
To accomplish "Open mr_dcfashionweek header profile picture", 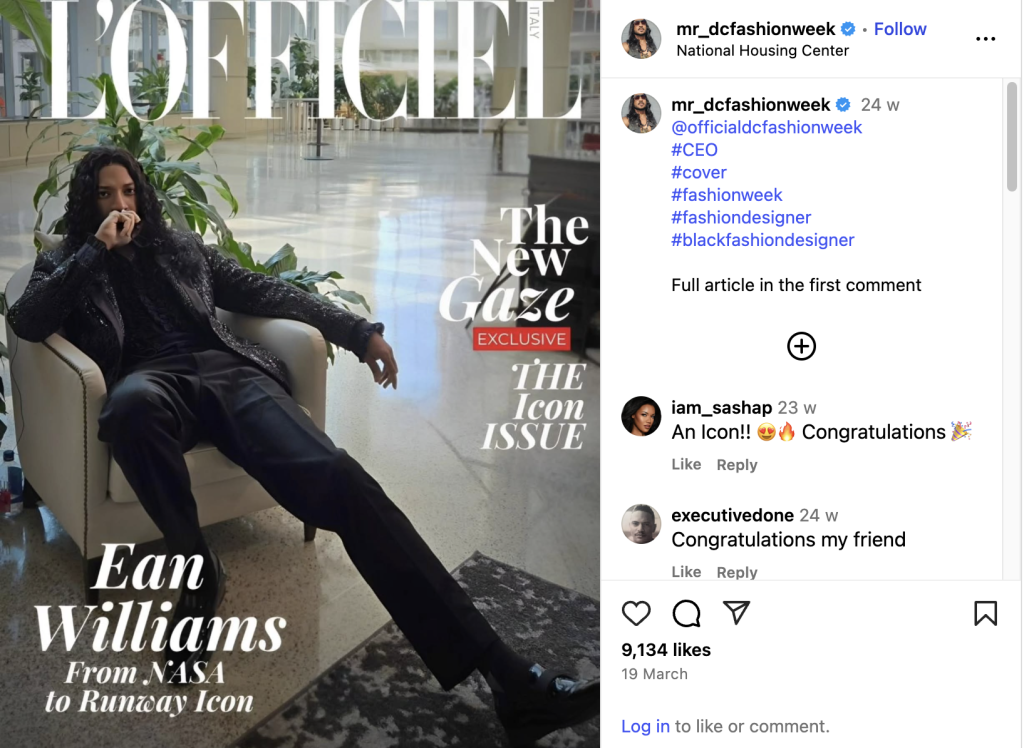I will [x=641, y=39].
